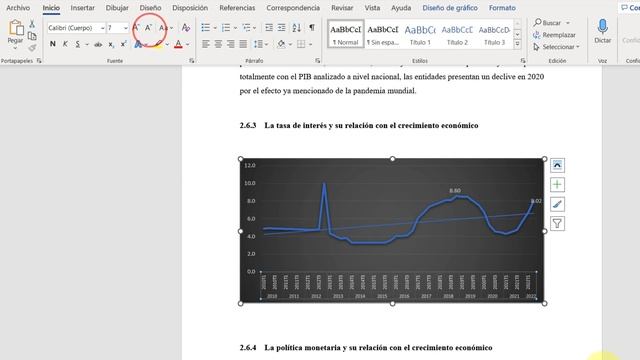The height and width of the screenshot is (360, 640).
Task: Align text right
Action: (x=231, y=44)
